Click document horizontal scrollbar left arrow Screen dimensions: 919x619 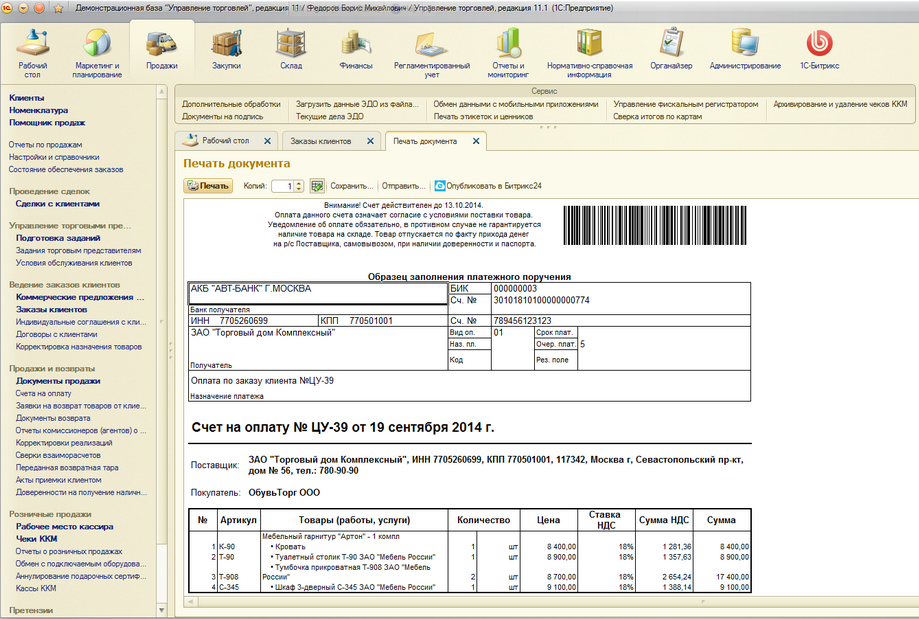[x=190, y=601]
